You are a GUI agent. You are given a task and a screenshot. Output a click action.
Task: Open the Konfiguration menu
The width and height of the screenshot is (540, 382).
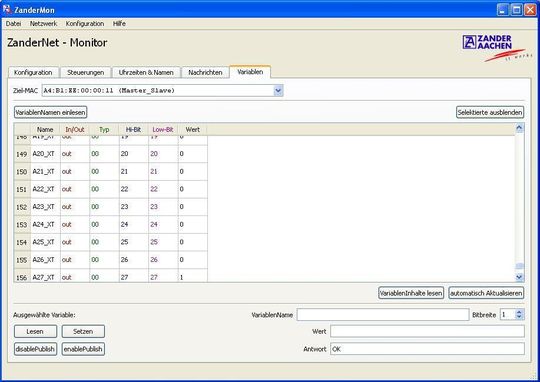point(85,23)
